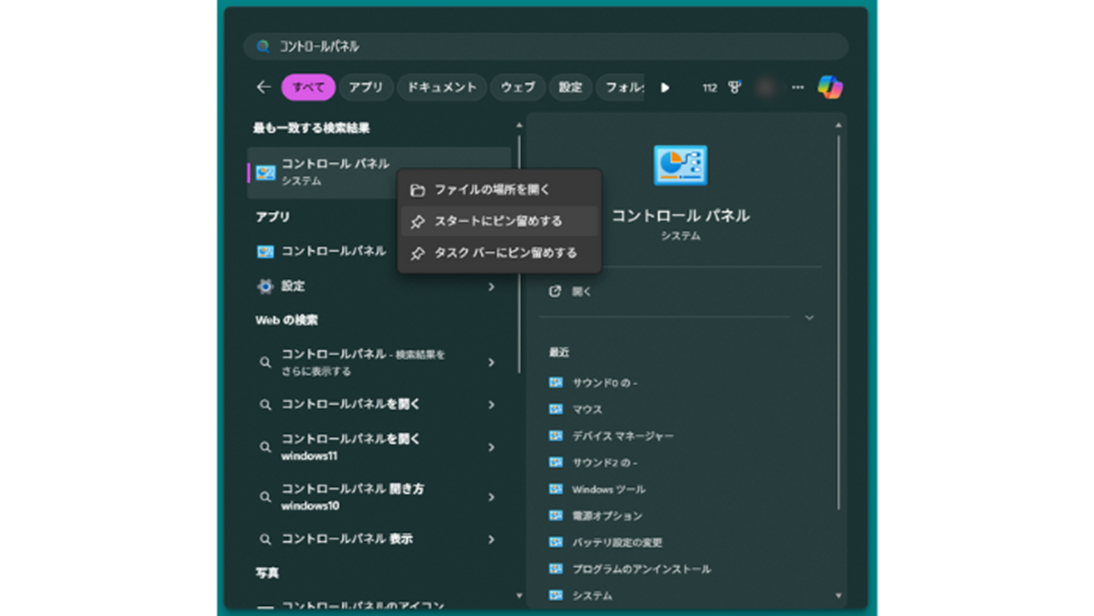Click the rewards trophy points icon
The image size is (1094, 616).
tap(735, 87)
